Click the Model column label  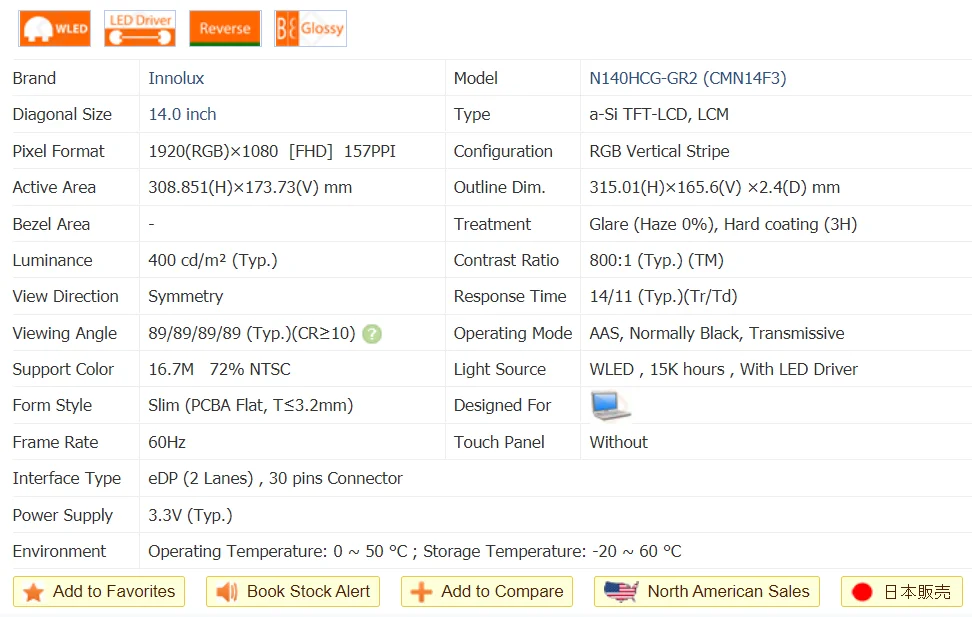coord(475,78)
